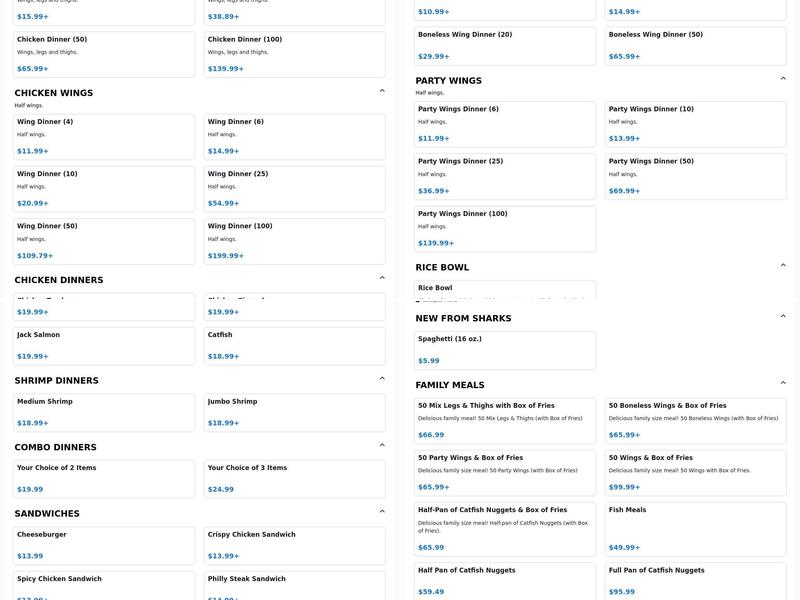Screen dimensions: 800x600
Task: Choose Party Wings Dinner (25)
Action: click(505, 176)
